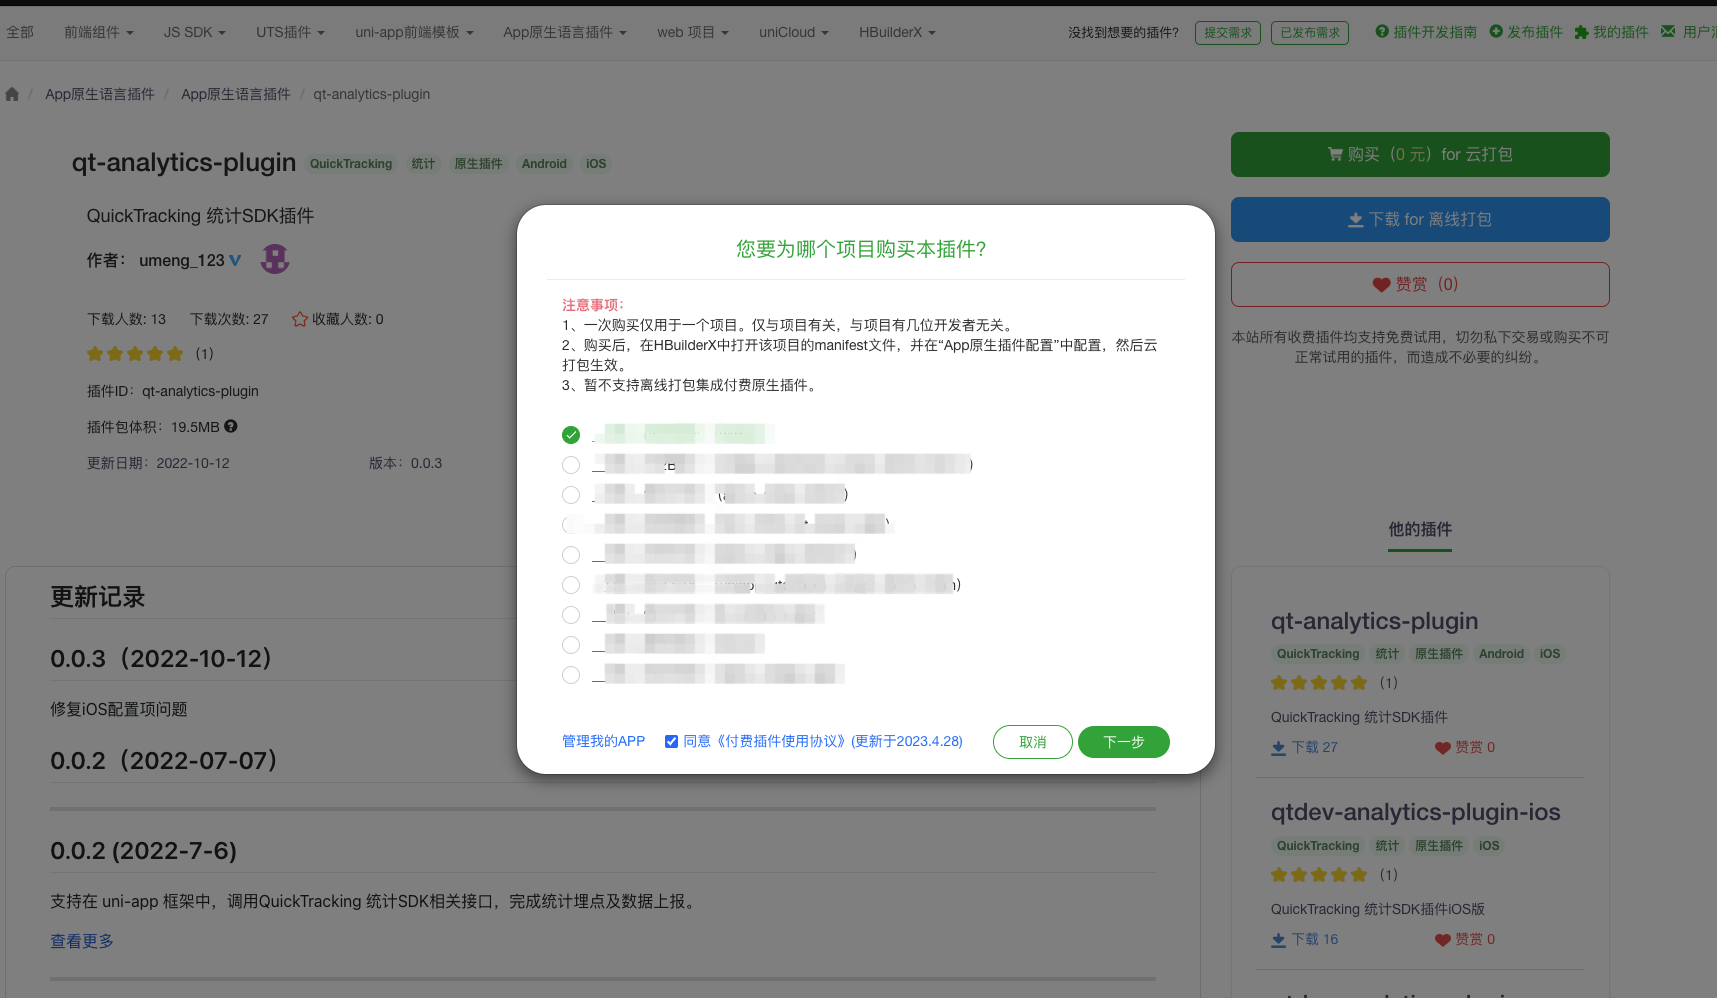Click the 插件ID: qt-analytics-plugin text

(x=173, y=391)
